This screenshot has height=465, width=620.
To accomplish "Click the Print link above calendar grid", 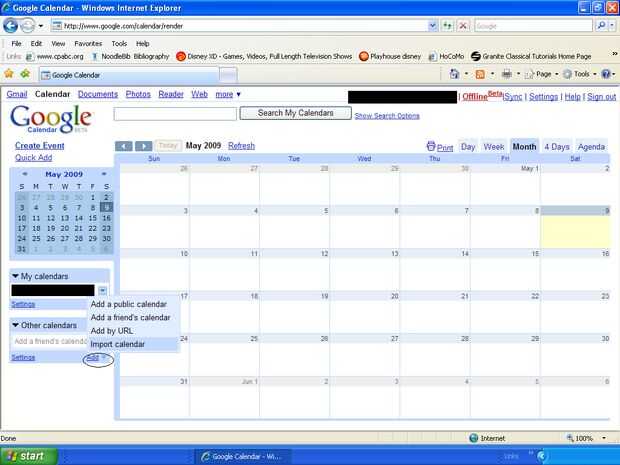I will click(440, 147).
